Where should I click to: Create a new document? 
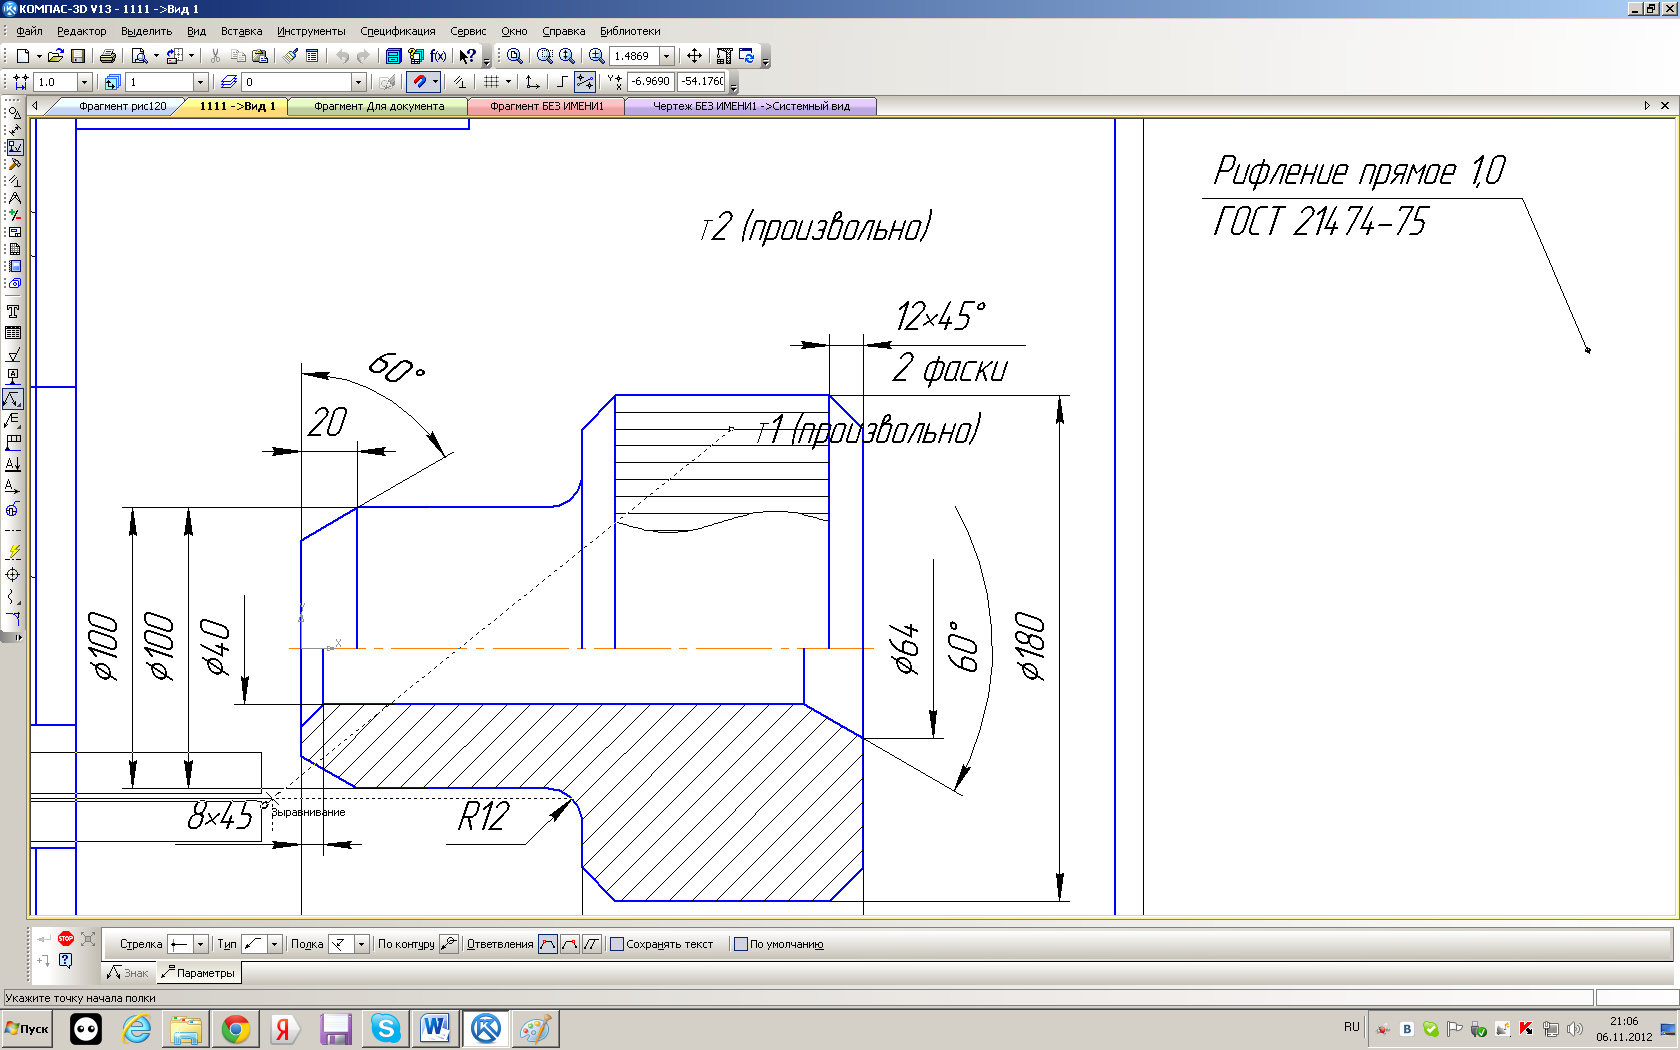pos(22,56)
